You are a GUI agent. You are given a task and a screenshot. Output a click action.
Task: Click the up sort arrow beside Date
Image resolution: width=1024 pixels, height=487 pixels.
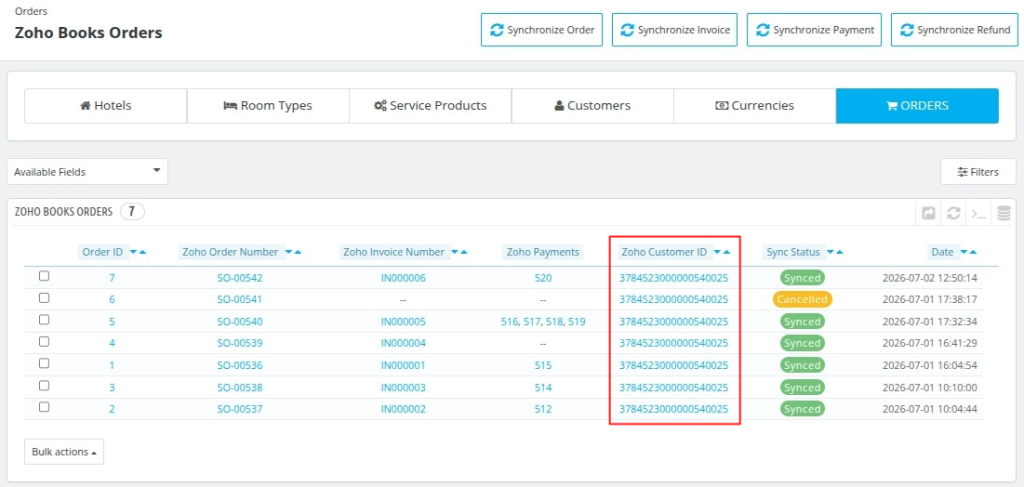pyautogui.click(x=972, y=252)
